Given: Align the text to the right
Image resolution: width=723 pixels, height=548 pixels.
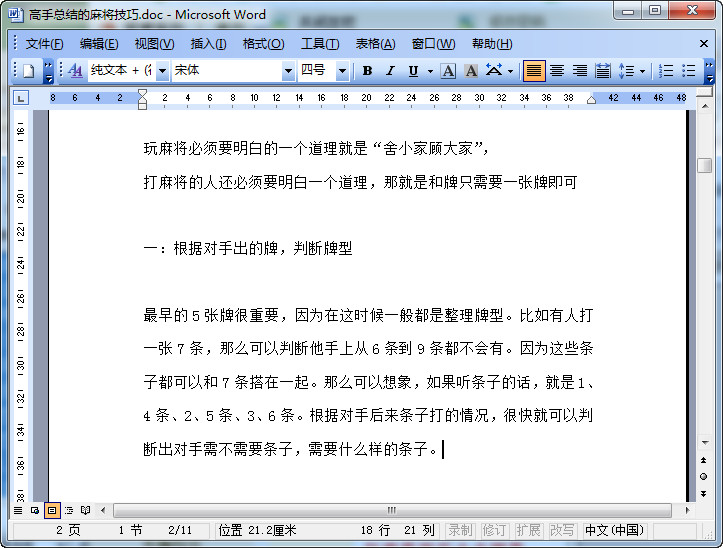Looking at the screenshot, I should coord(580,71).
